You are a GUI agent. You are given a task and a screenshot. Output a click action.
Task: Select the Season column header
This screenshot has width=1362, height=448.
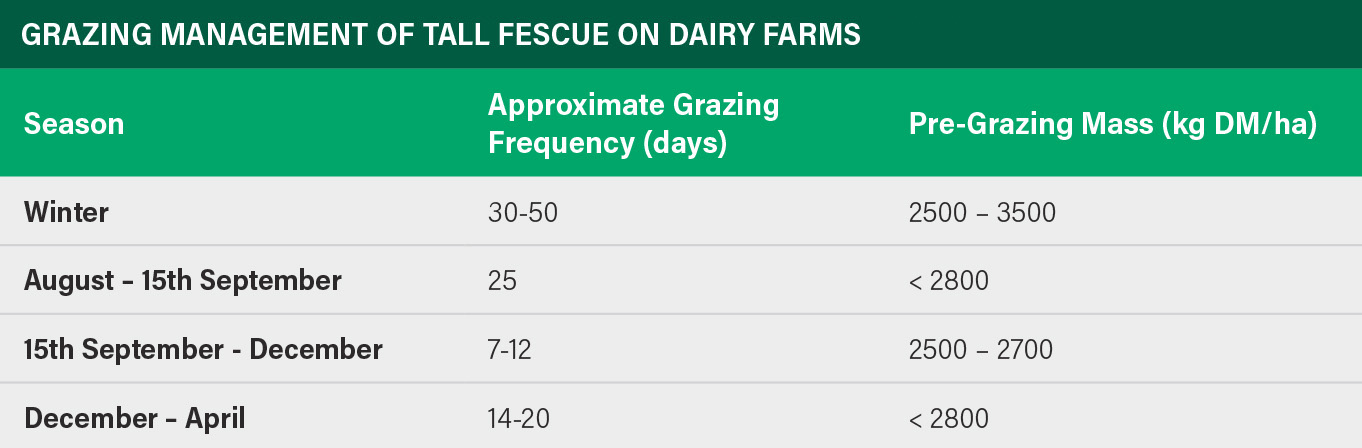[x=74, y=124]
